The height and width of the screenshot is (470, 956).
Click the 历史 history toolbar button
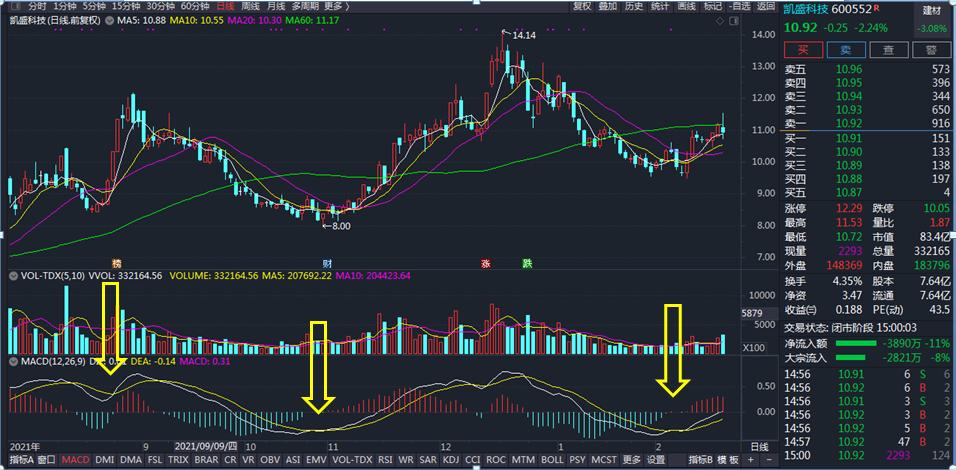(x=634, y=6)
